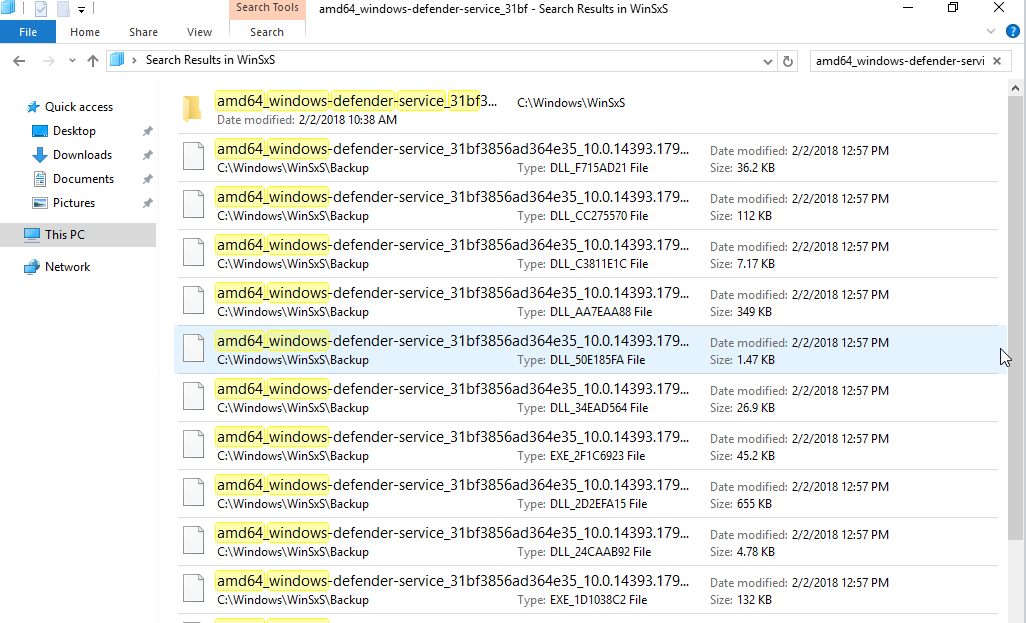
Task: Switch to the Share ribbon tab
Action: (143, 32)
